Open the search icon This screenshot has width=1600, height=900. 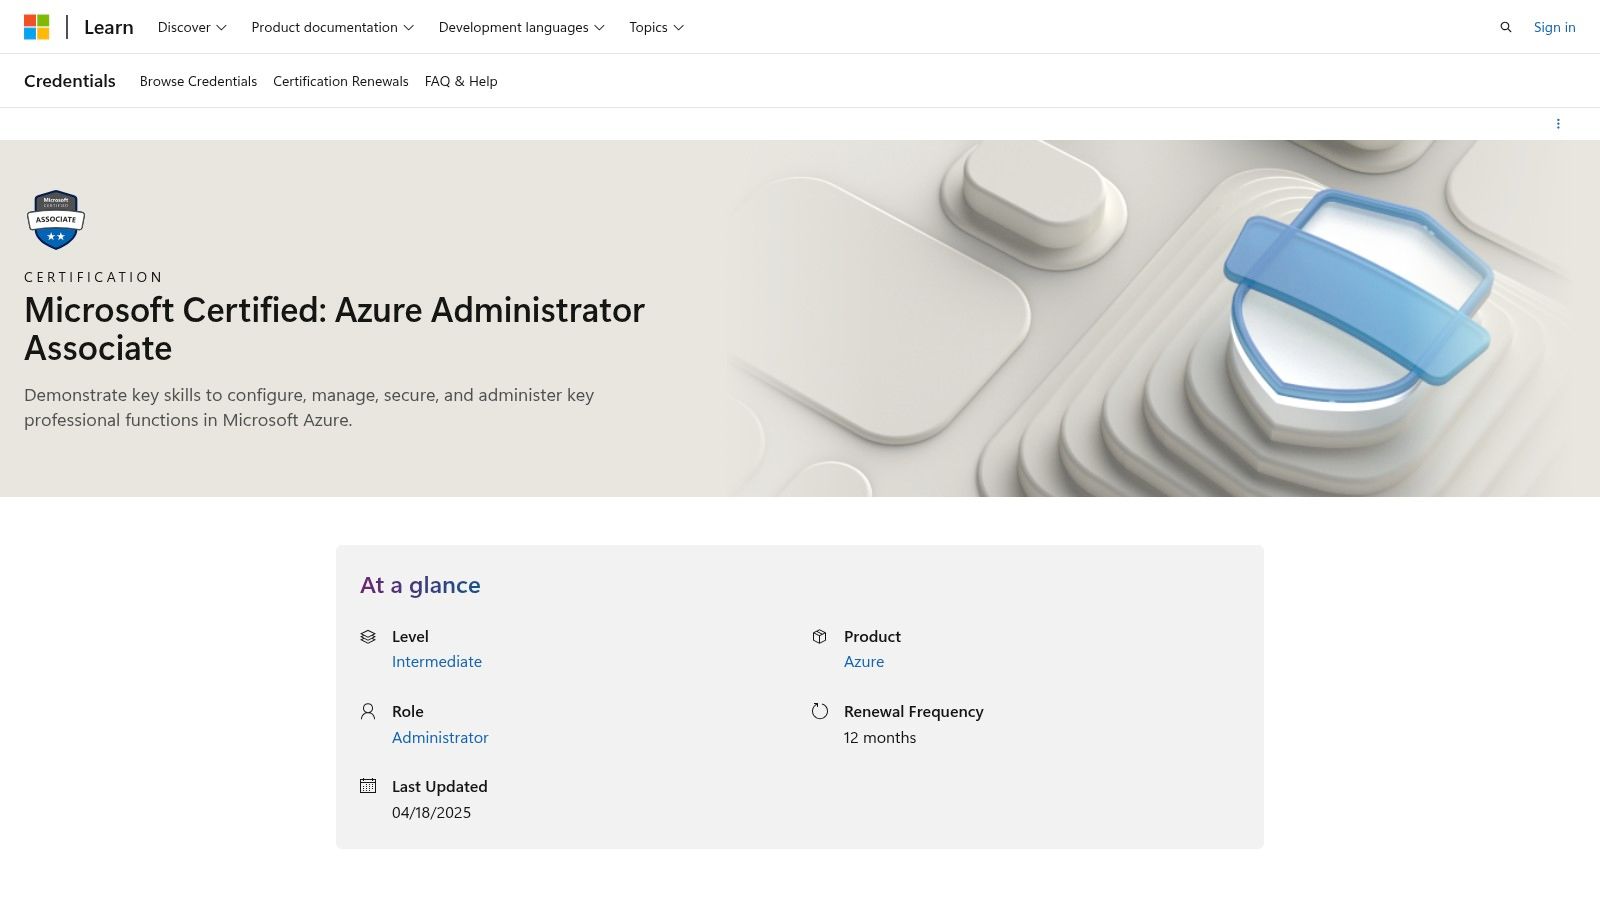coord(1505,27)
